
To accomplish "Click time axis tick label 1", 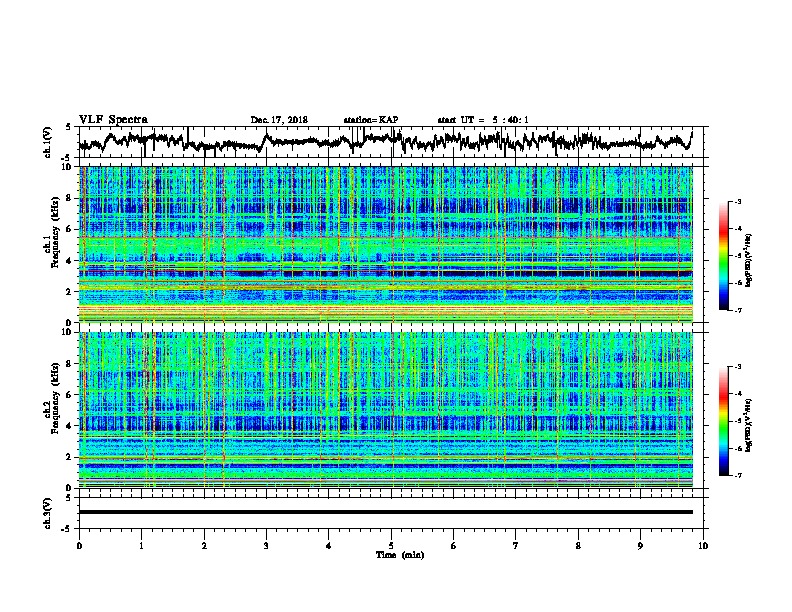I will [x=141, y=546].
